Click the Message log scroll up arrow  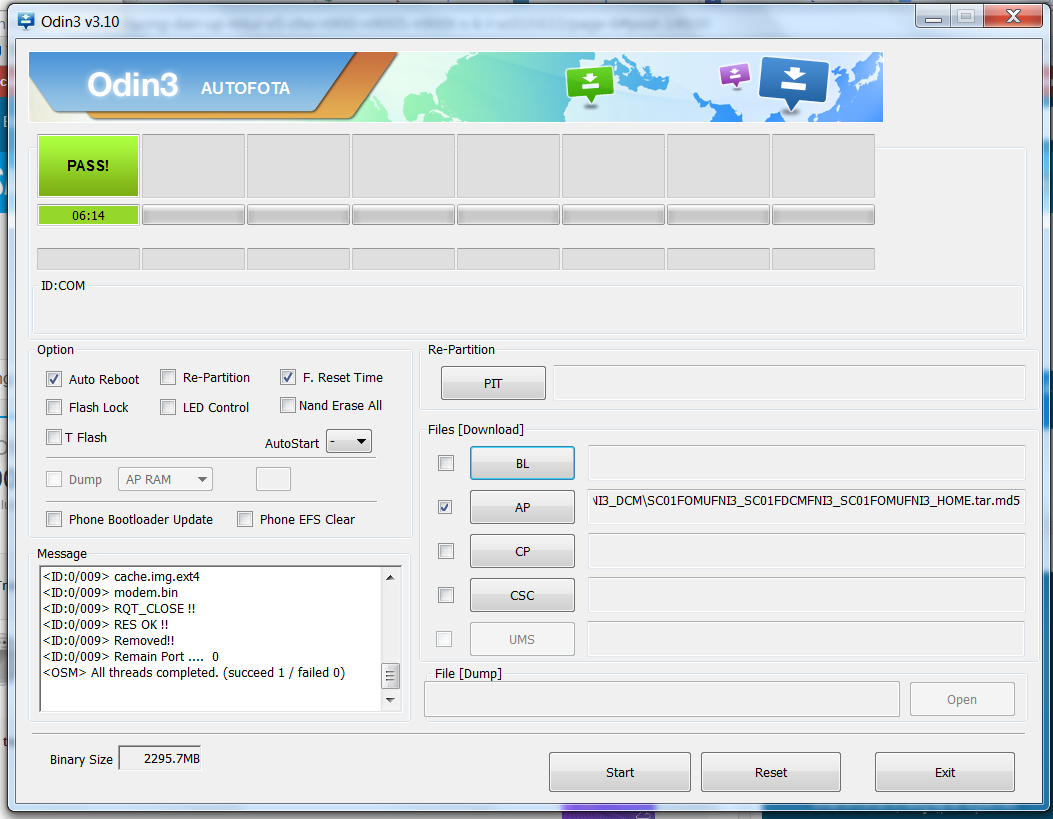[390, 577]
